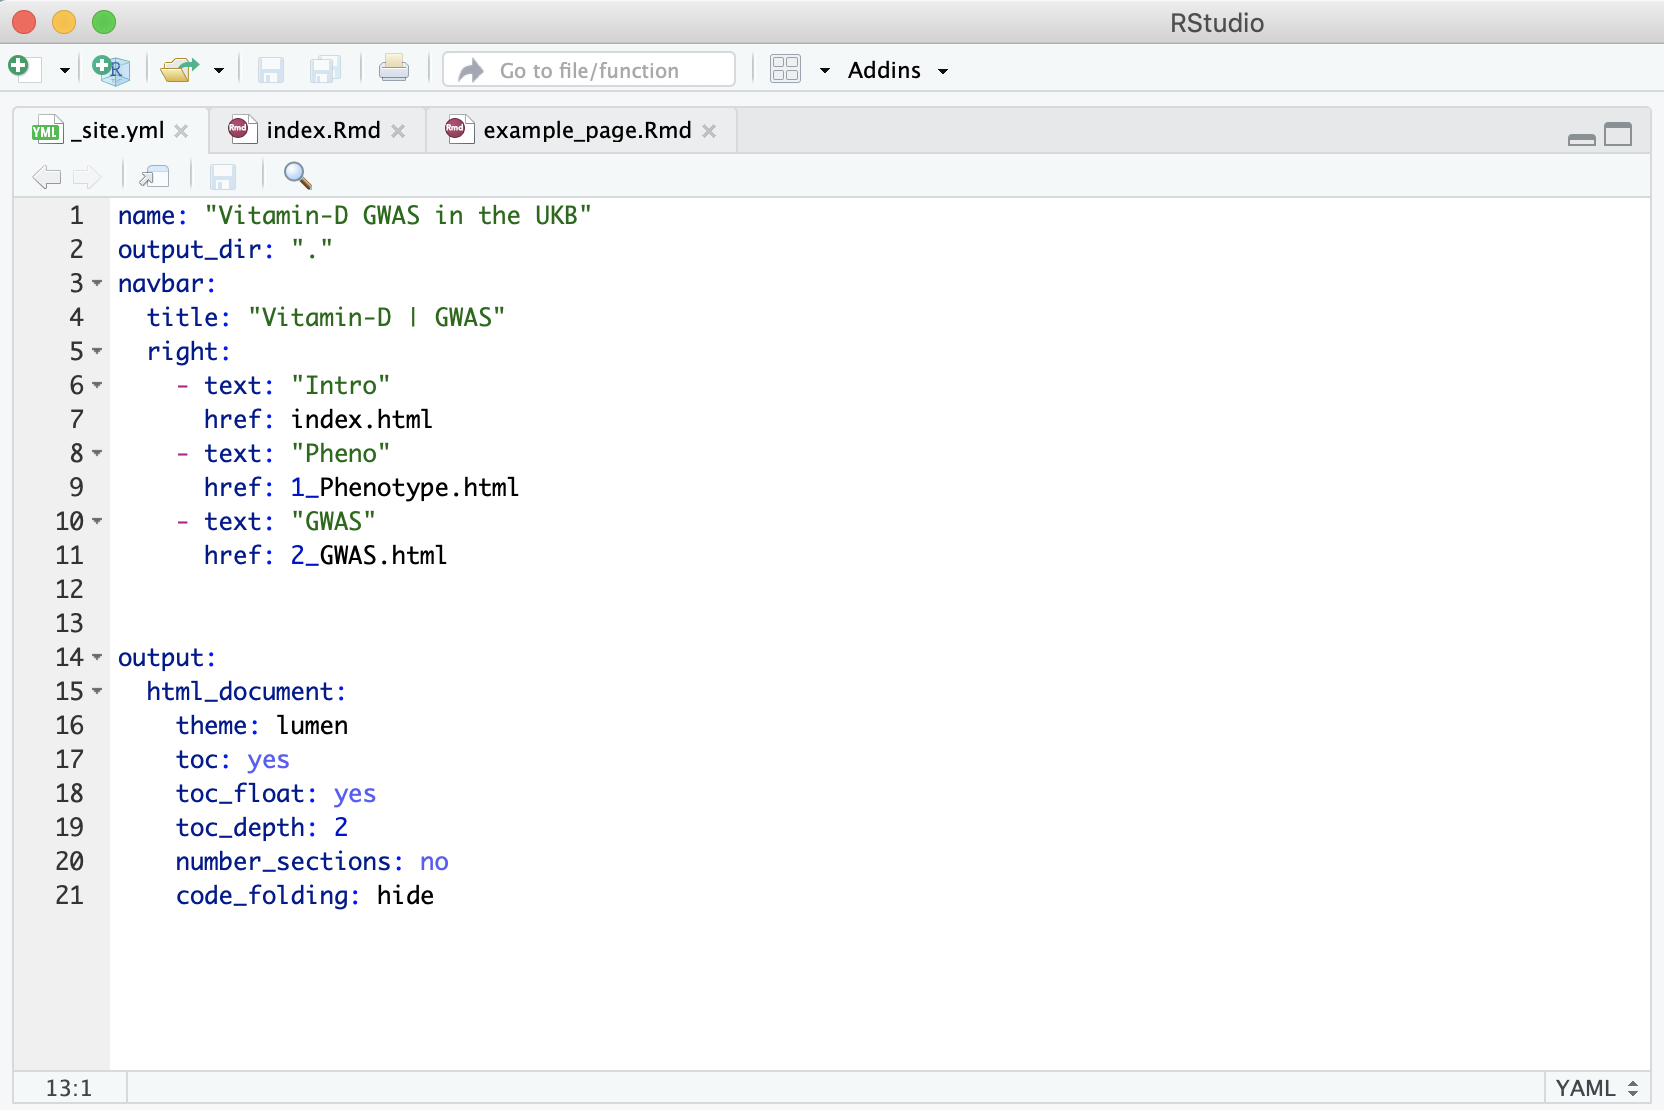Close the _site.yml tab
The width and height of the screenshot is (1664, 1110).
(x=181, y=131)
